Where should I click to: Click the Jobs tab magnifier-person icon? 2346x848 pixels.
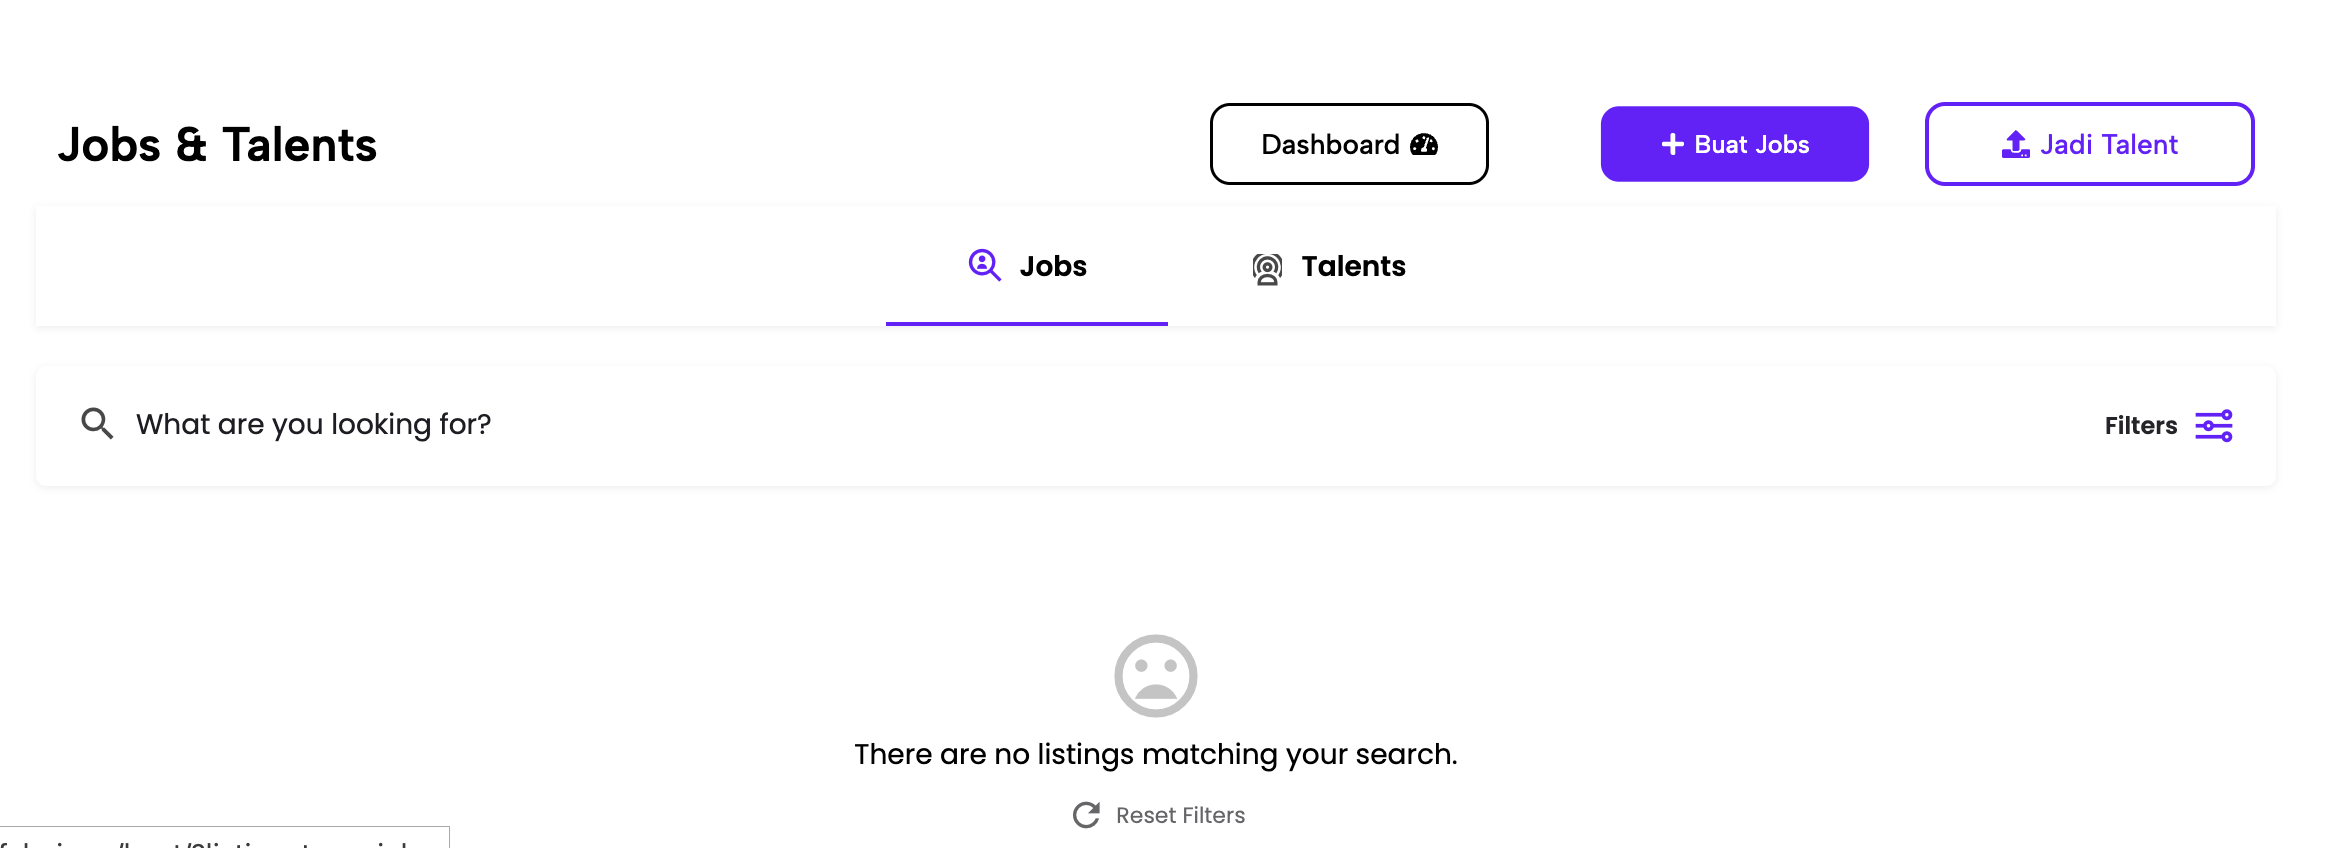click(984, 266)
